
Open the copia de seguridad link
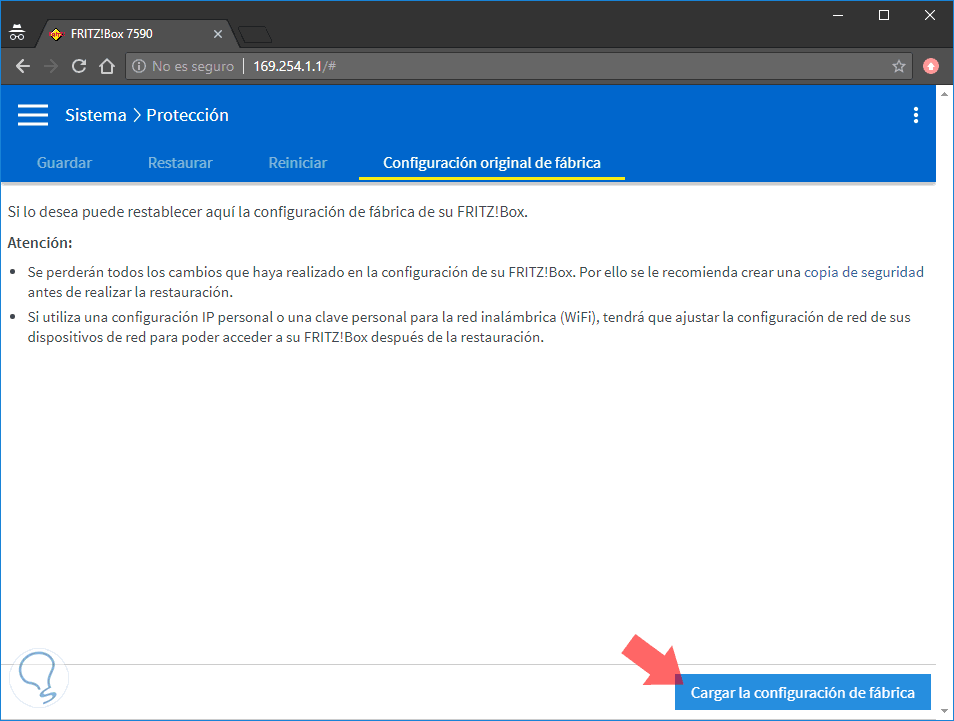864,272
